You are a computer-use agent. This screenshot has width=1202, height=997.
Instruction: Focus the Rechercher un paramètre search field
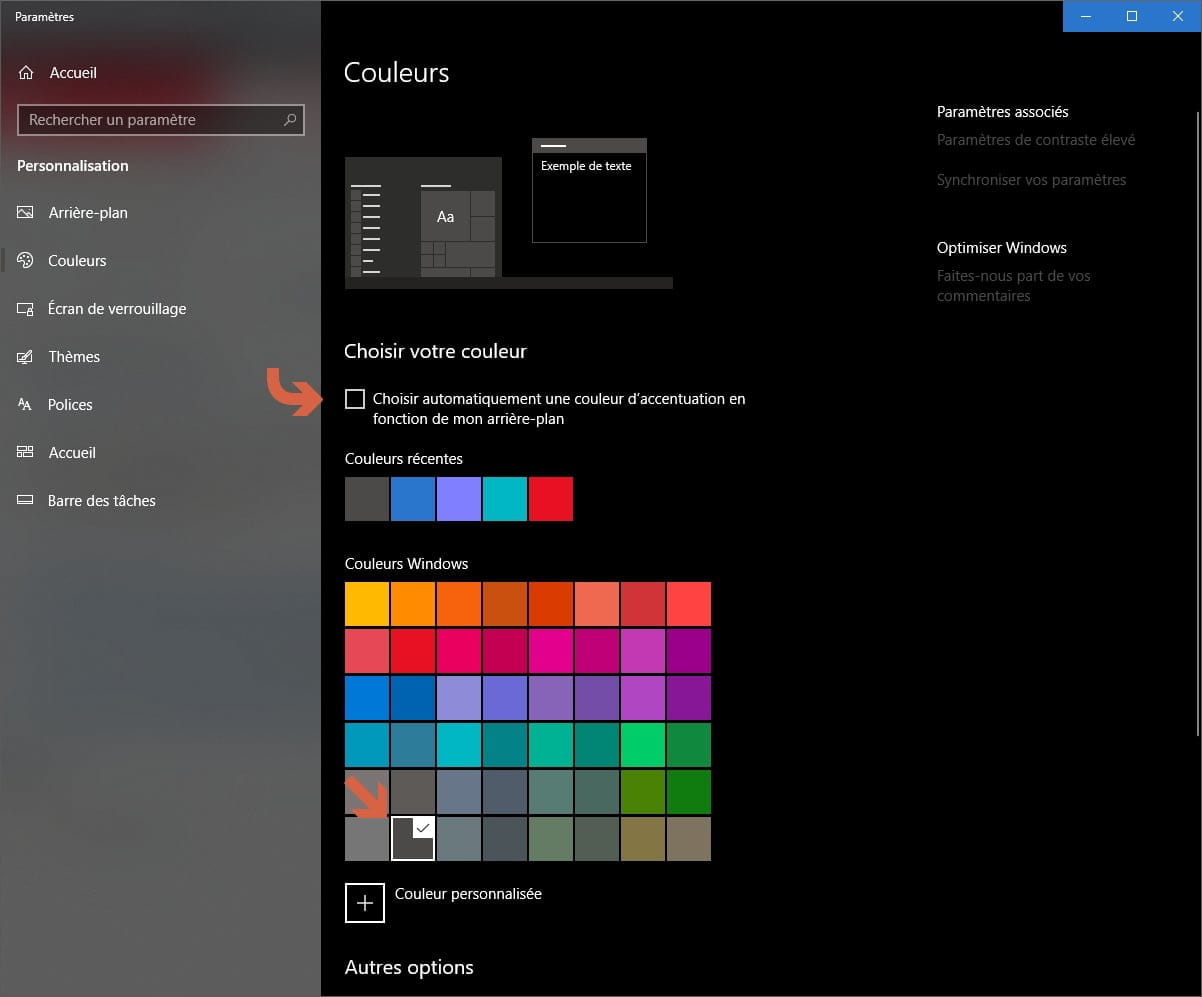click(x=161, y=120)
